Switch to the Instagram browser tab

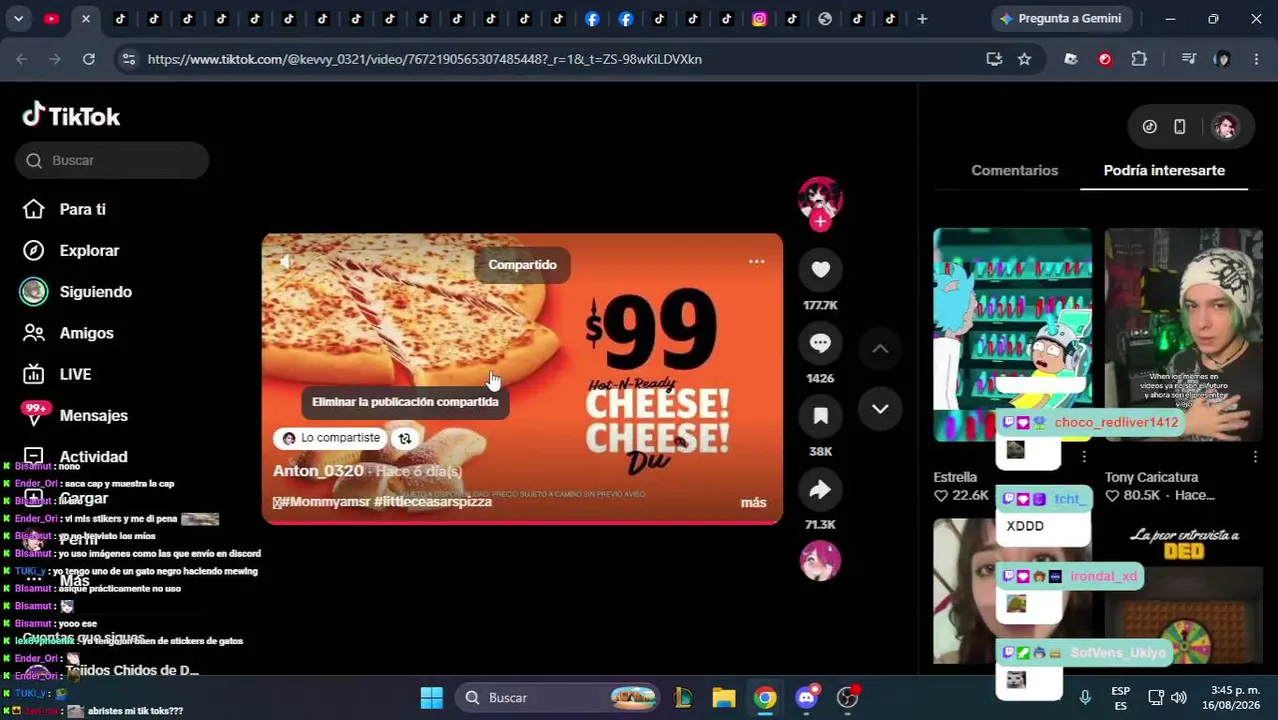759,18
